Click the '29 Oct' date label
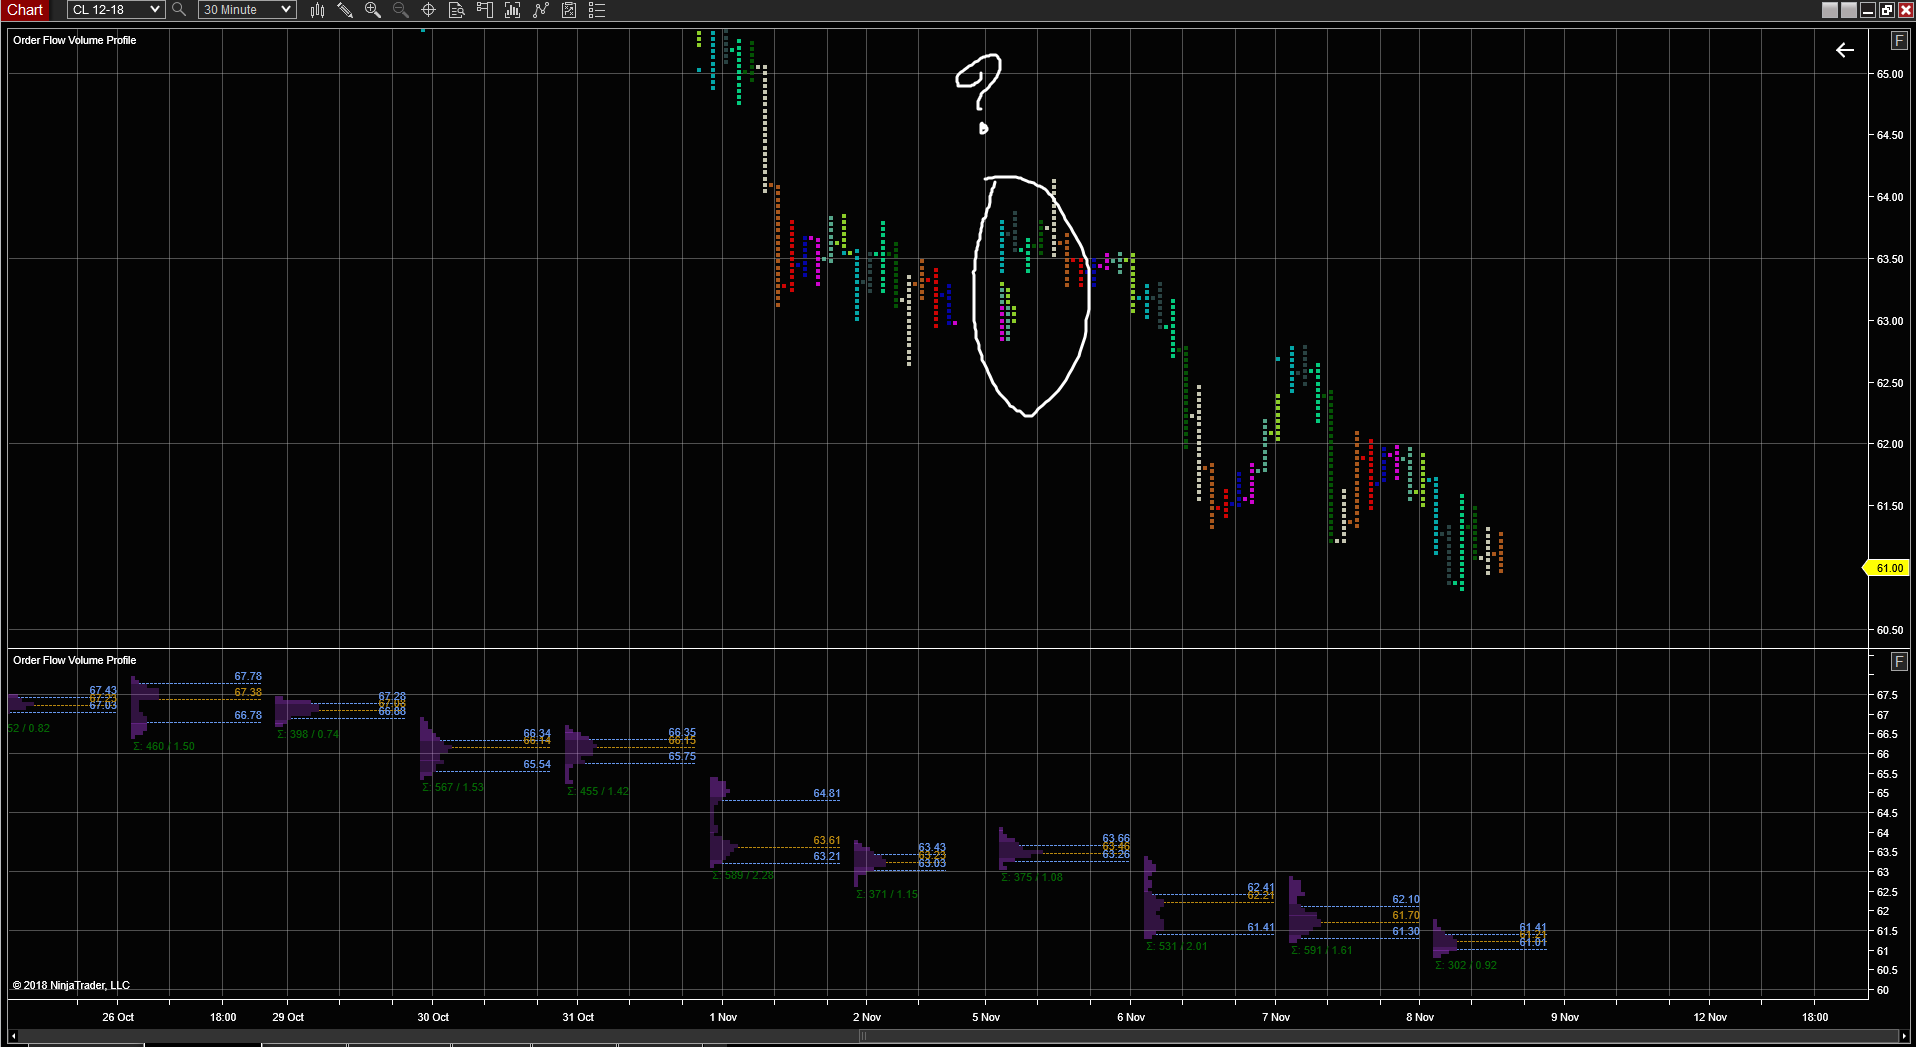 [x=288, y=1017]
